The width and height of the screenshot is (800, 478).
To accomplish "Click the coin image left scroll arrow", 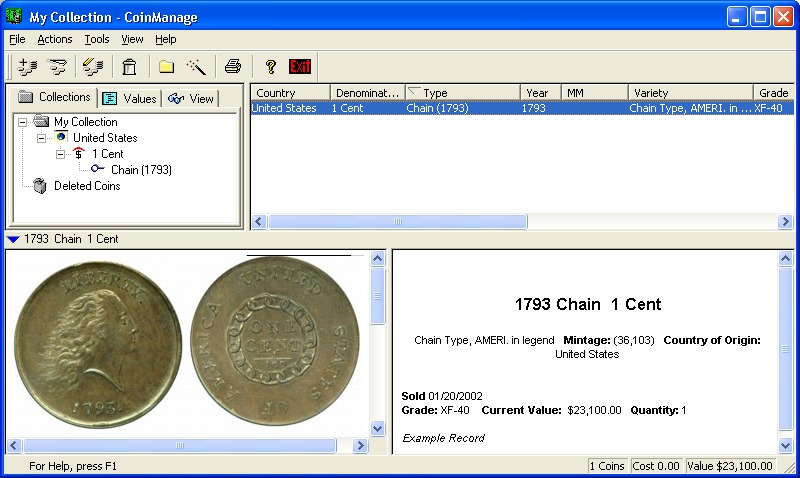I will point(14,445).
